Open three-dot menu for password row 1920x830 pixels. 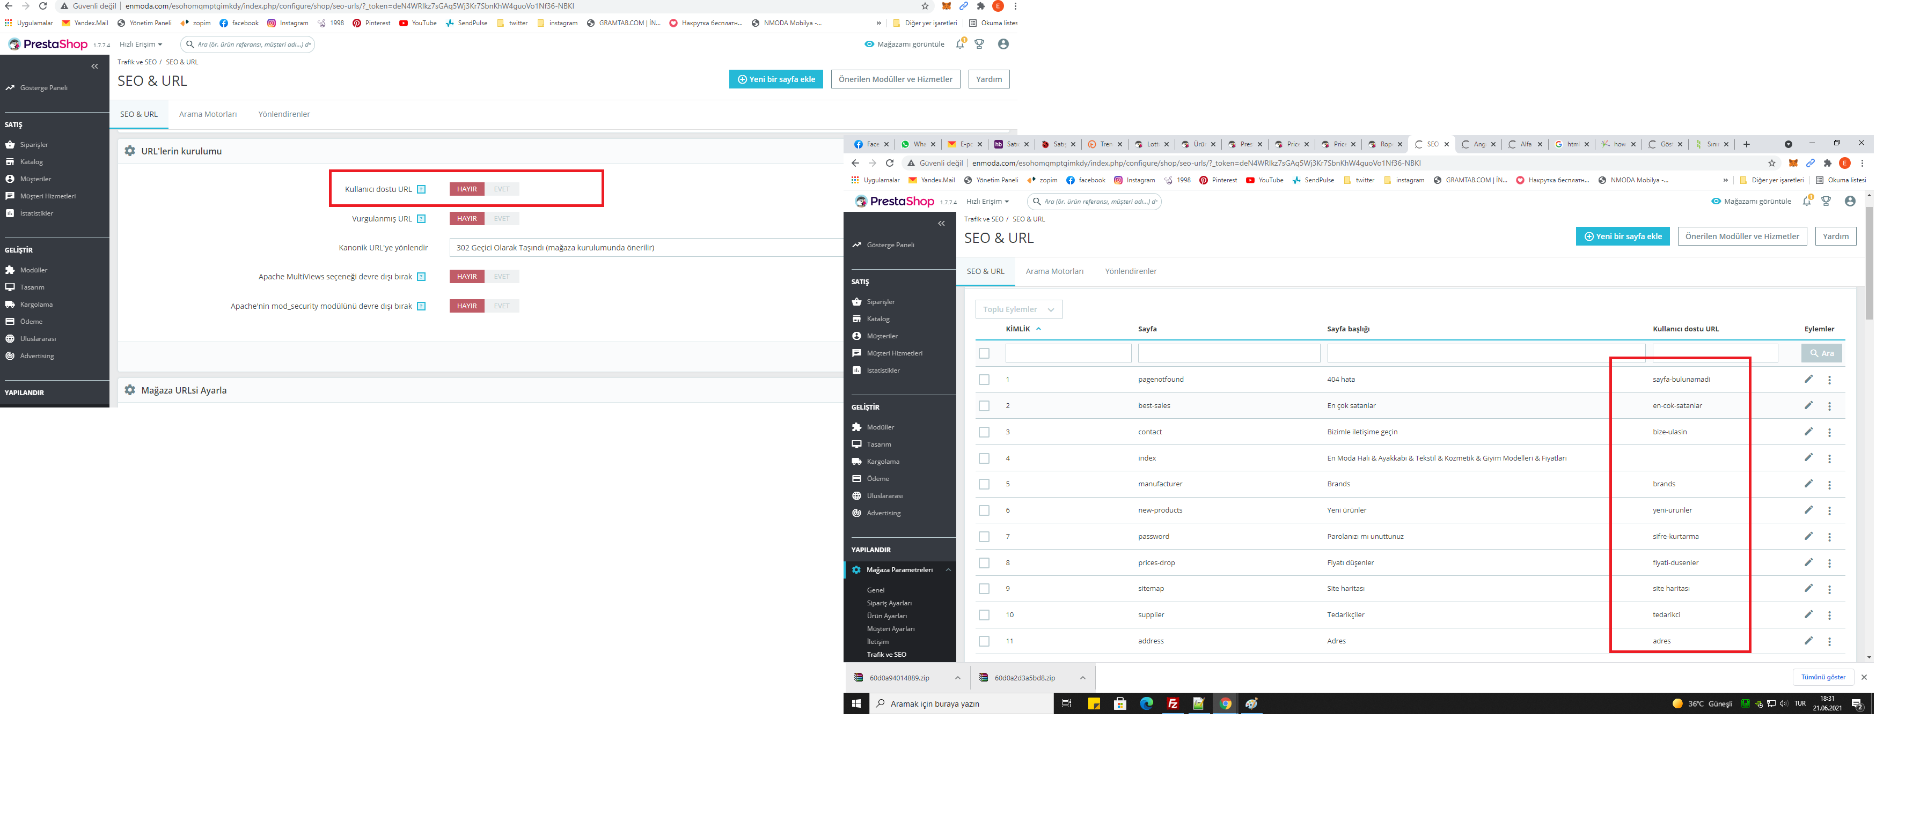point(1829,536)
